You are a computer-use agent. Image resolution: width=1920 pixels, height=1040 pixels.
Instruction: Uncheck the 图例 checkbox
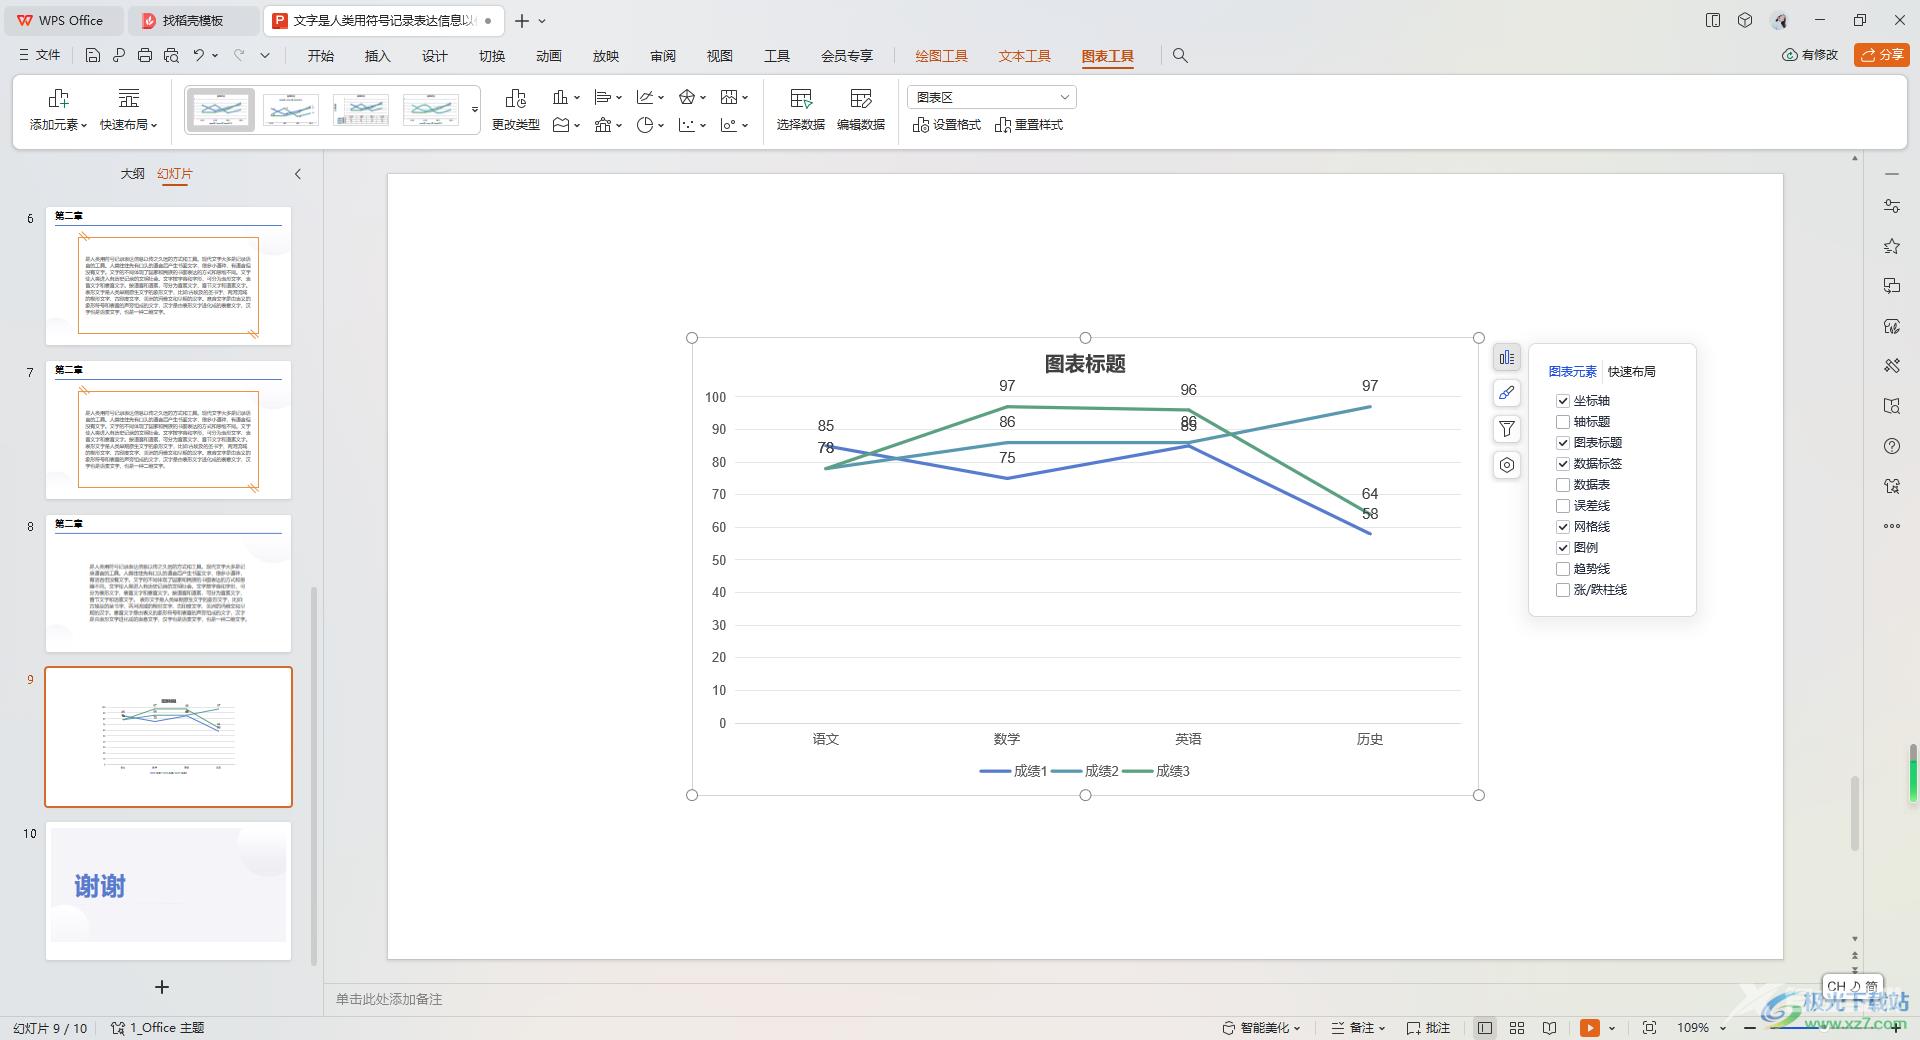[x=1562, y=547]
